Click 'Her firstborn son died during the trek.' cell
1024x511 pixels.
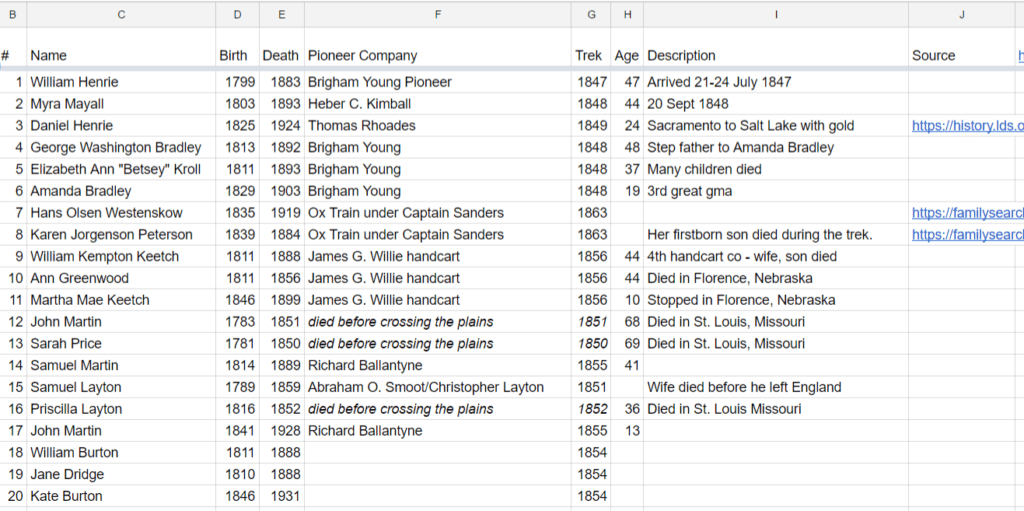click(x=776, y=235)
